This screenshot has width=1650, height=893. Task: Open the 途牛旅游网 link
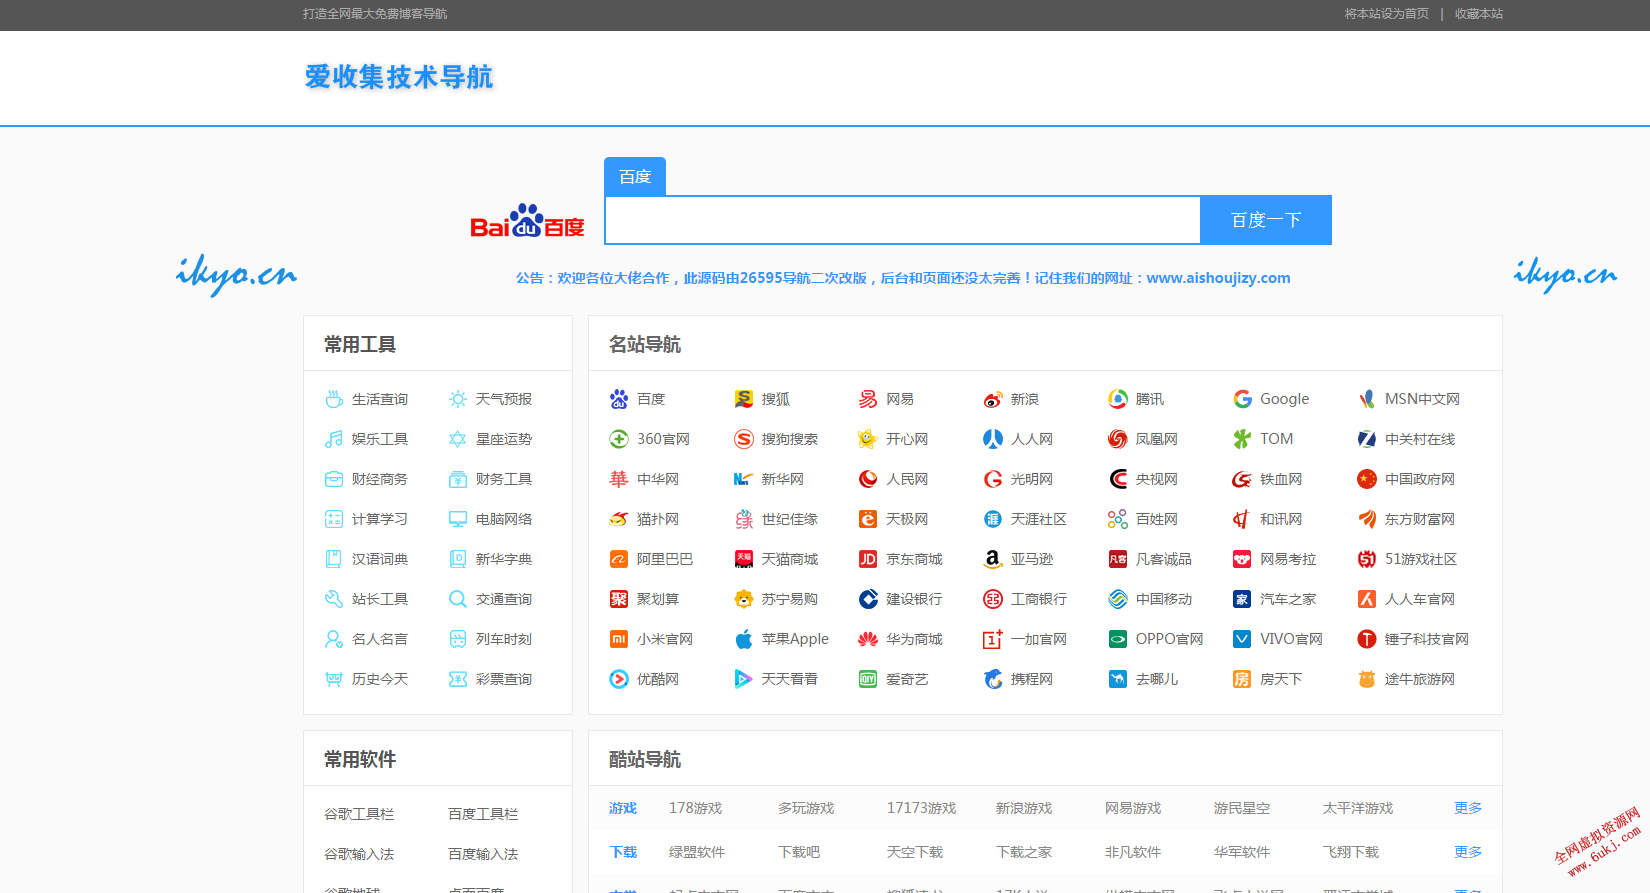1420,679
